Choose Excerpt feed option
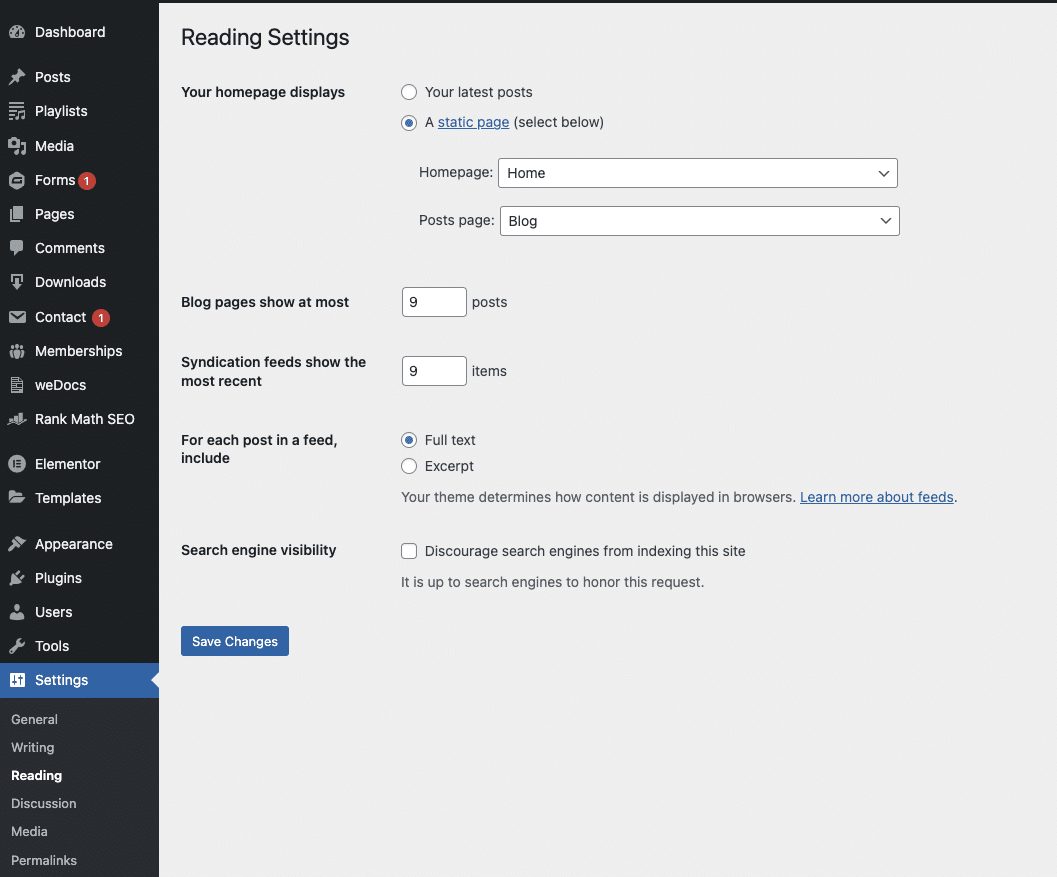 click(x=409, y=466)
